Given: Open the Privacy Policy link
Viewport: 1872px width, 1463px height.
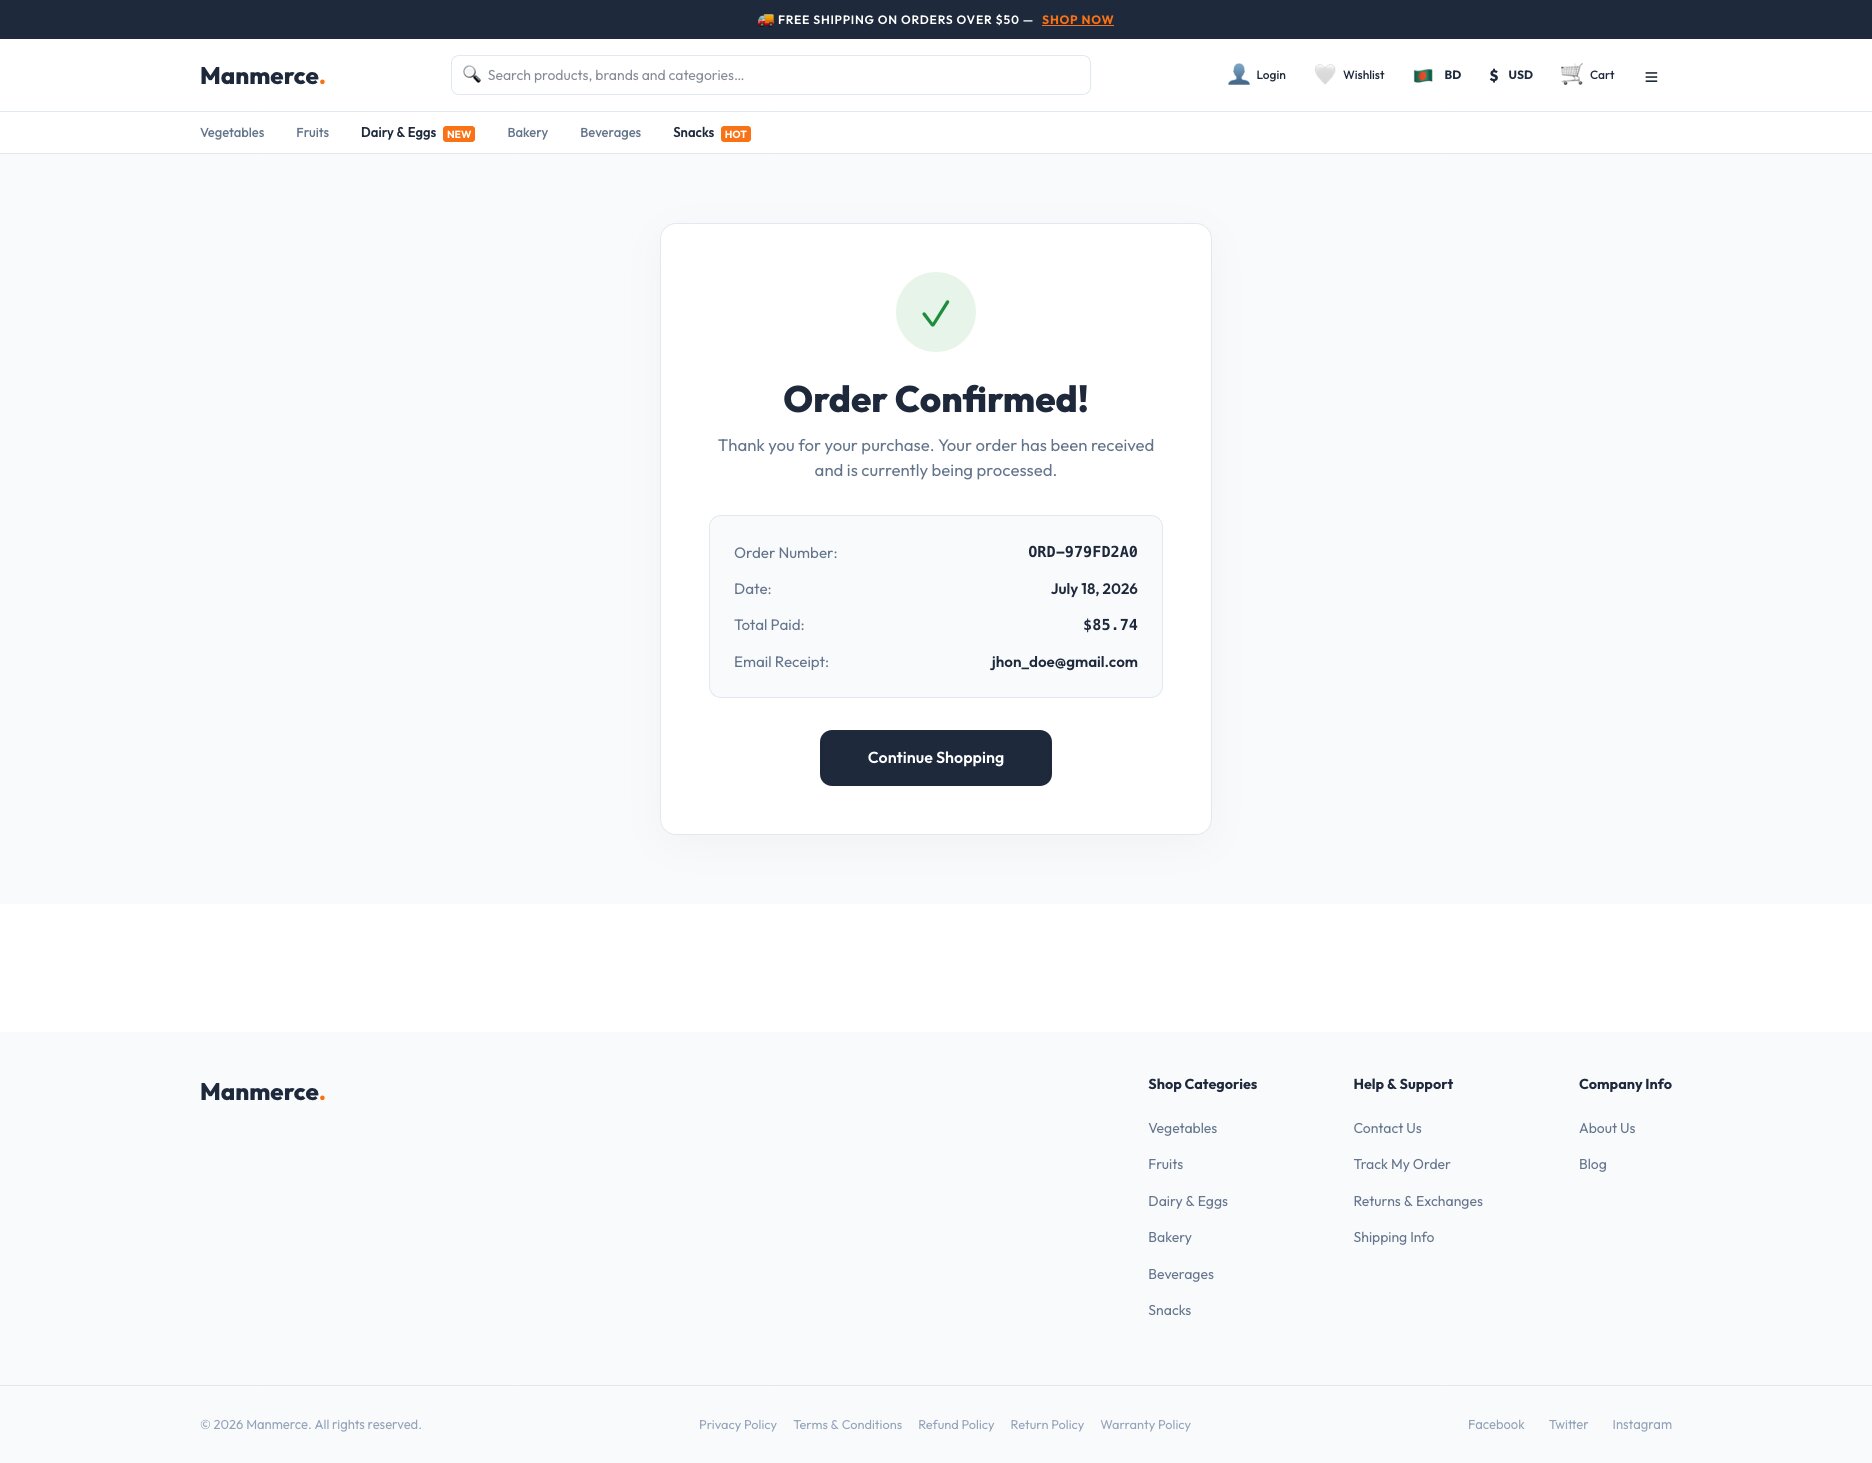Looking at the screenshot, I should 738,1425.
